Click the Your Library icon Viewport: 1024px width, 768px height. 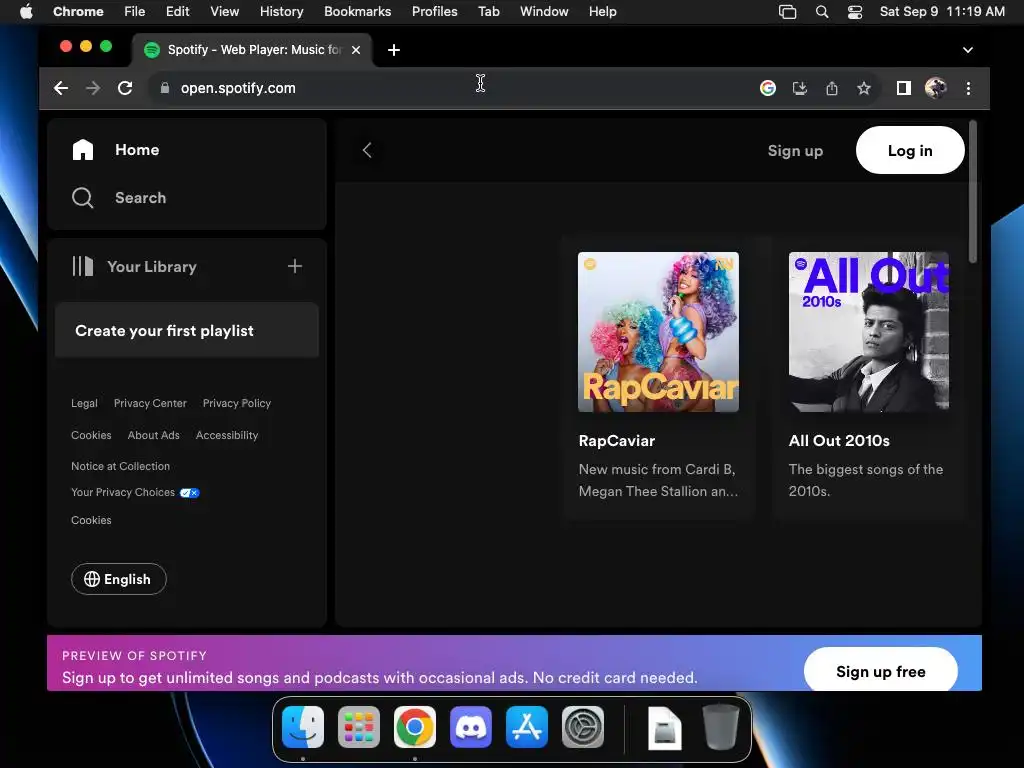coord(83,266)
